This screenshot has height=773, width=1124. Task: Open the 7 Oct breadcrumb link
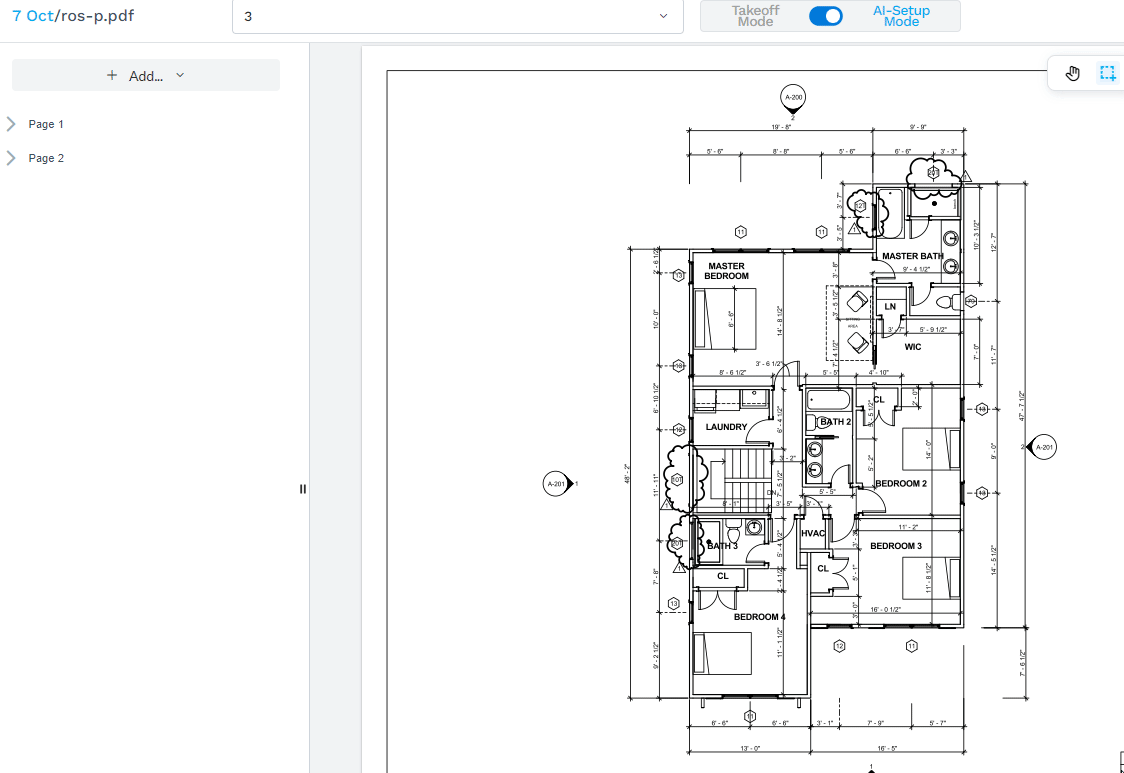tap(33, 16)
